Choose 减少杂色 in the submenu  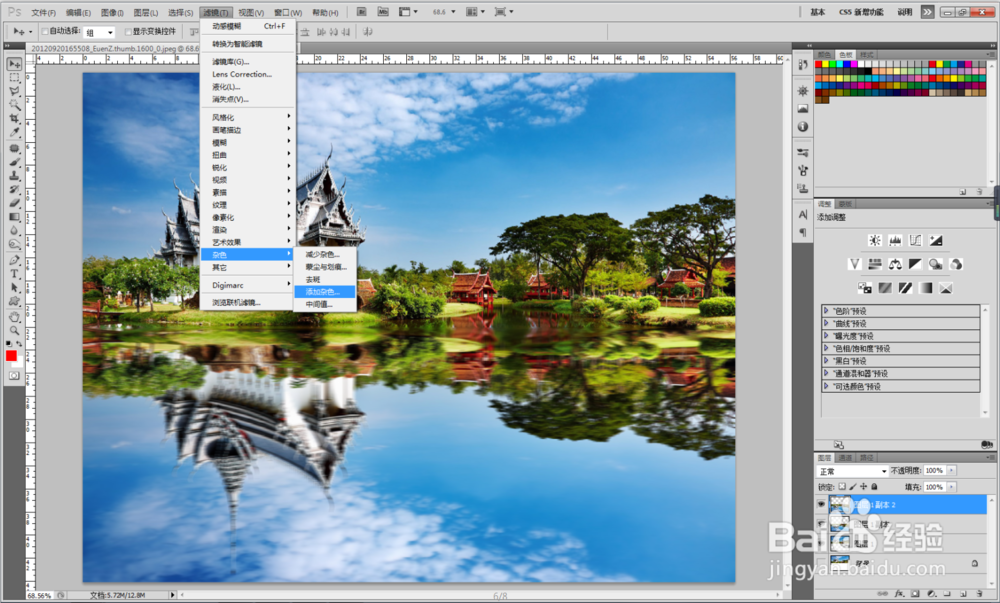tap(324, 254)
